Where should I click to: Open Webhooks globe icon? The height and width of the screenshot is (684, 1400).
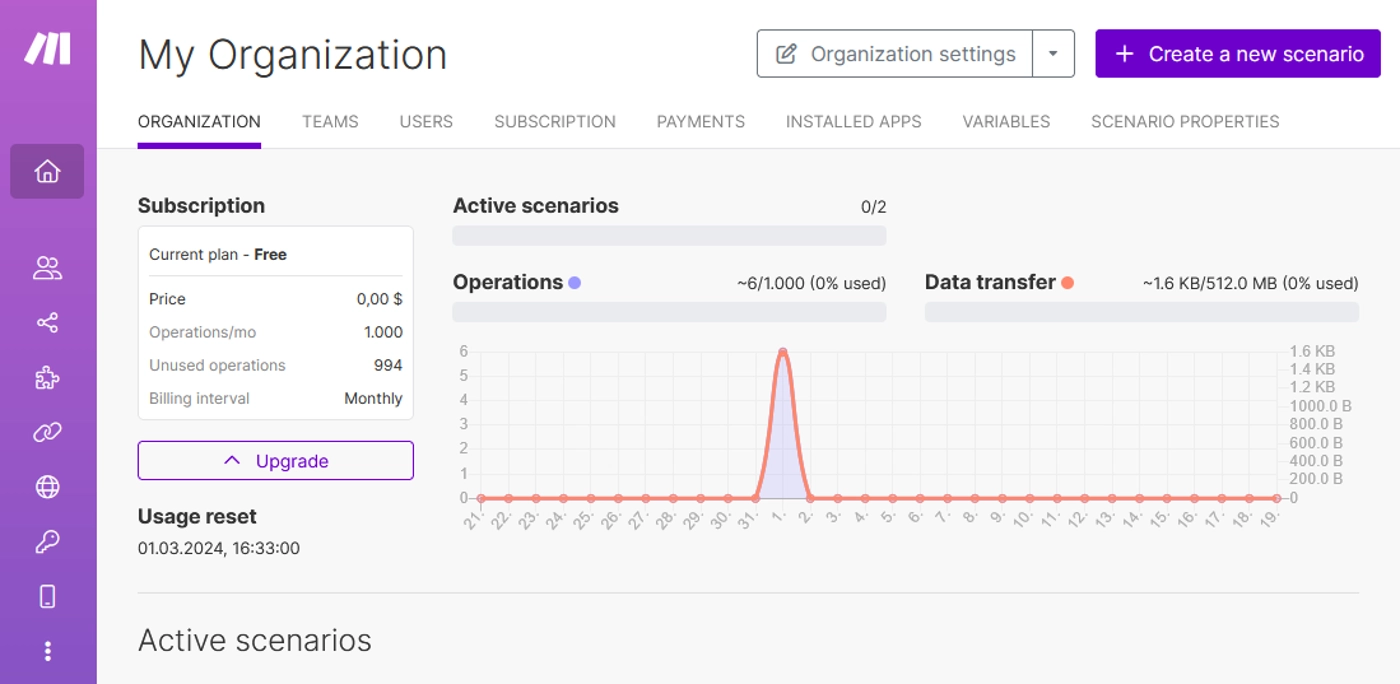pyautogui.click(x=47, y=487)
